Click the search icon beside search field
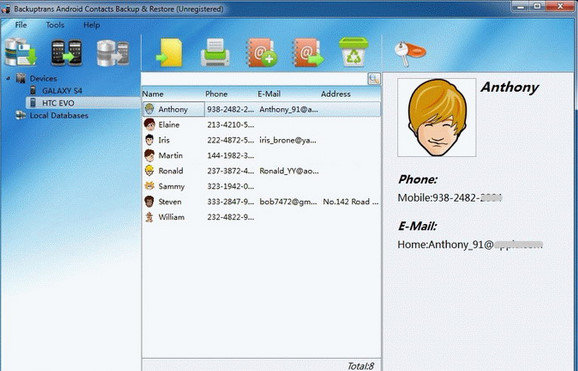 click(374, 79)
